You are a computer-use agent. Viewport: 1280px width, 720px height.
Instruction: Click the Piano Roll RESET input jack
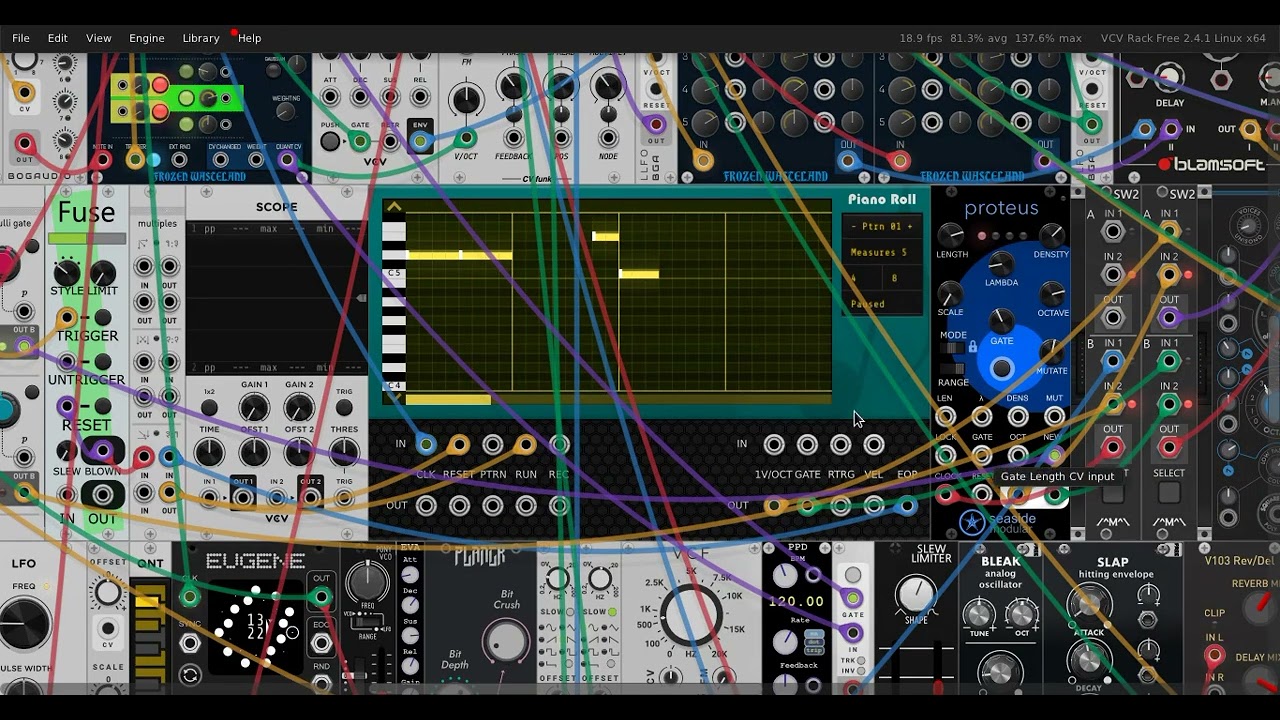coord(459,444)
